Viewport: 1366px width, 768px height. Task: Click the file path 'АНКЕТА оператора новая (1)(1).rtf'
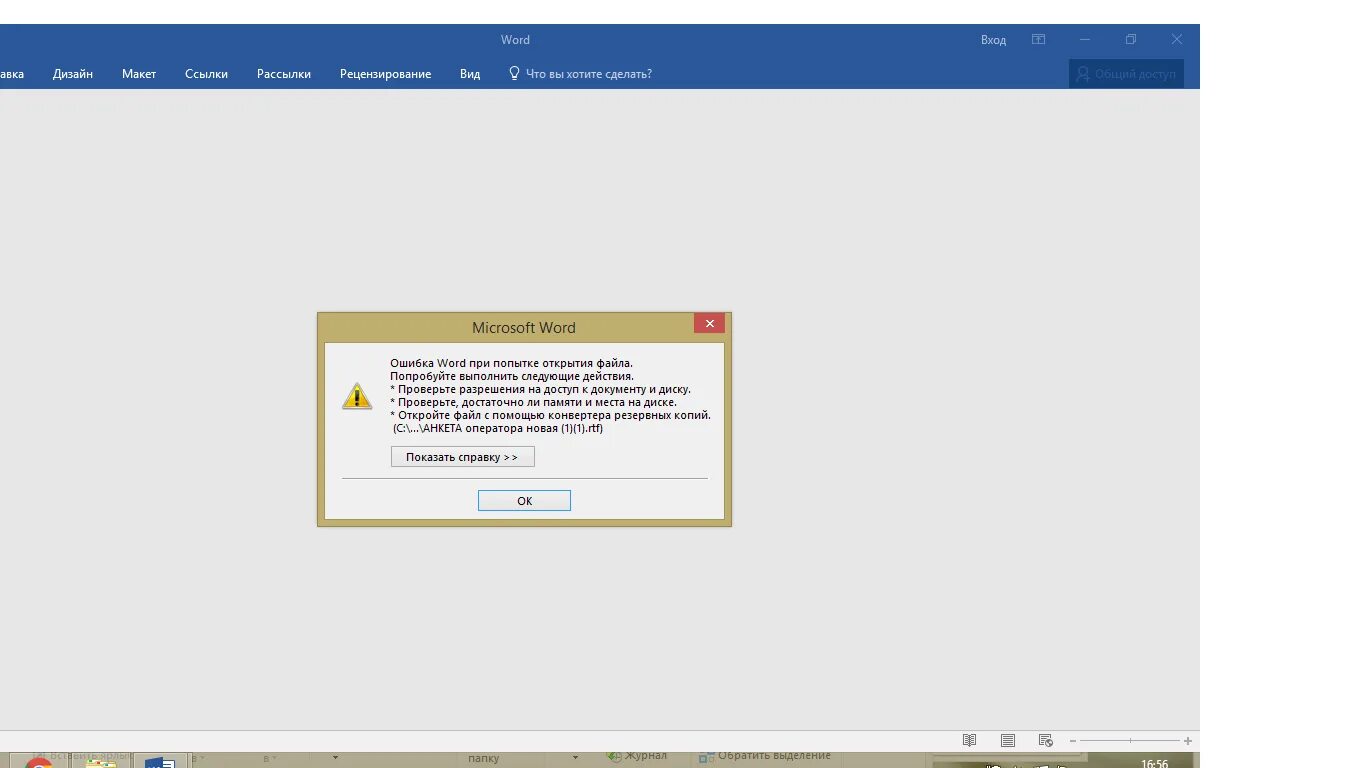point(513,429)
